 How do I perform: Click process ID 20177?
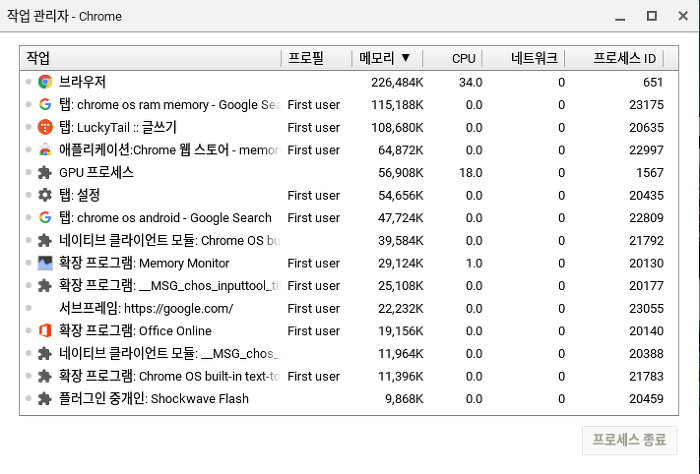click(646, 286)
